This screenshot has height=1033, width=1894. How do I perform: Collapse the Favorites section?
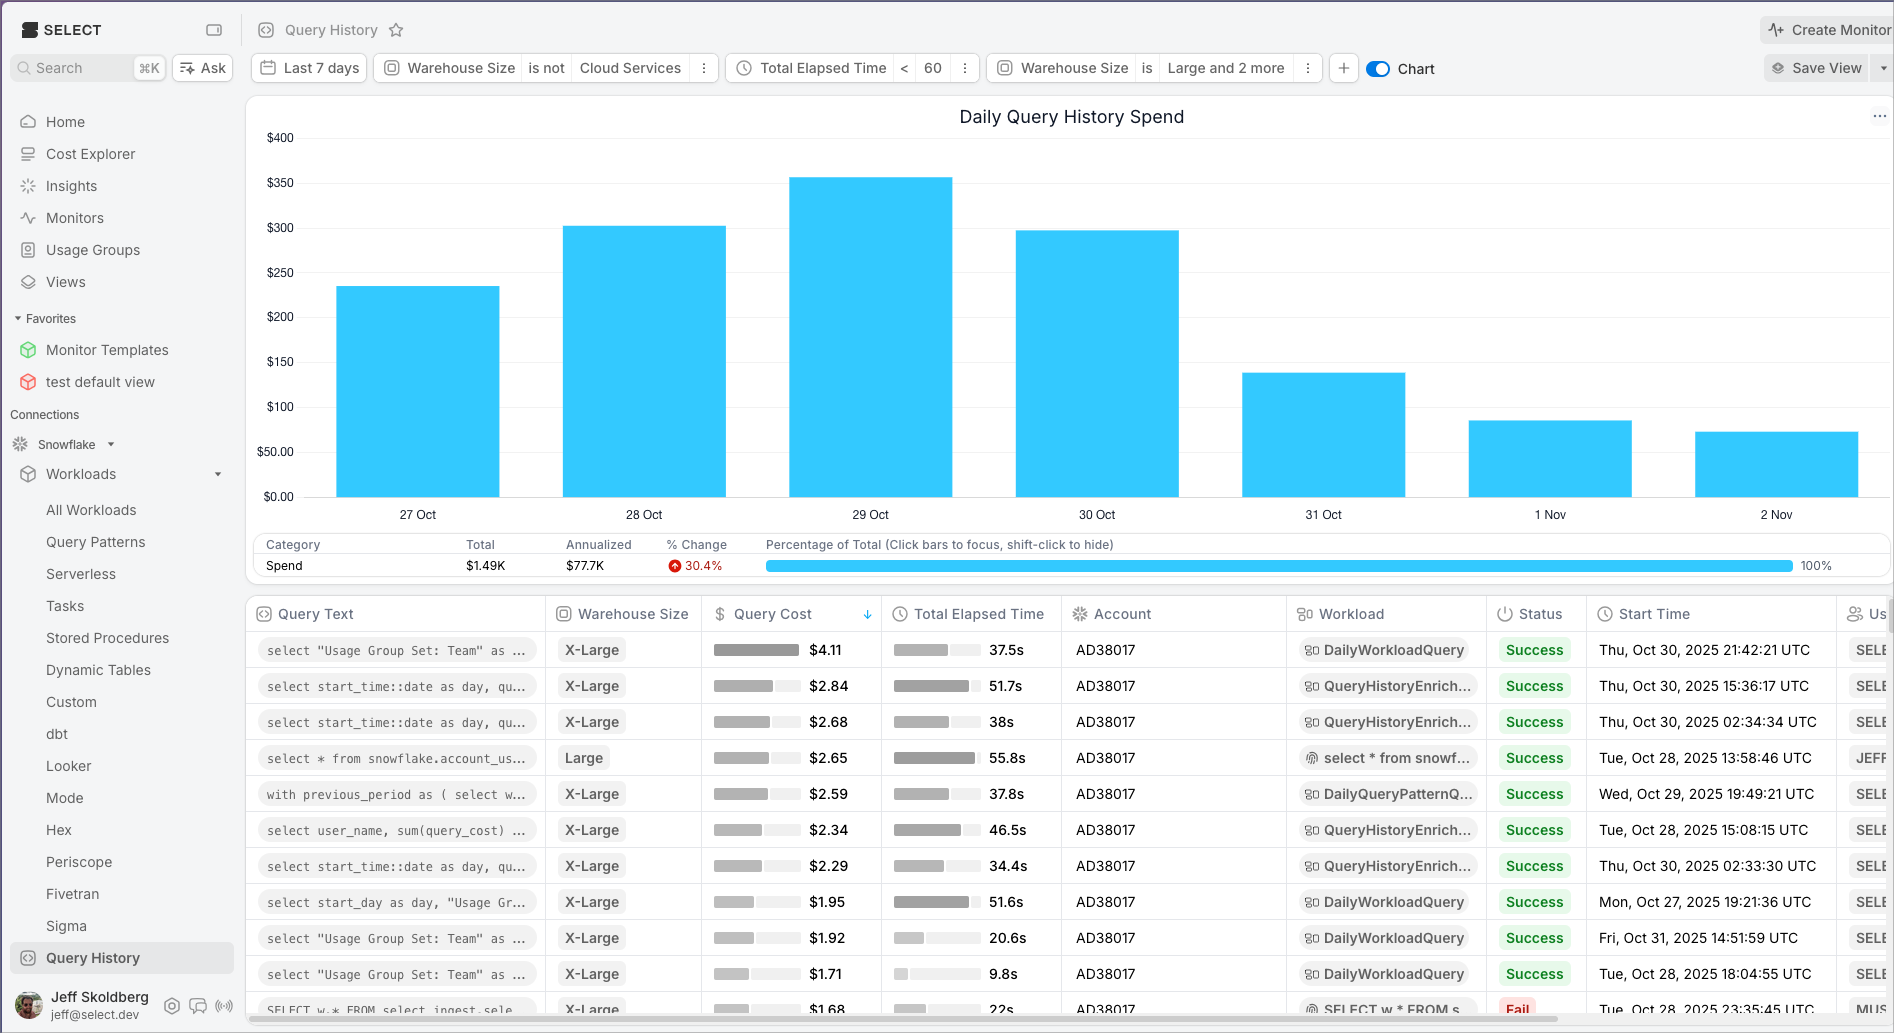[x=18, y=319]
